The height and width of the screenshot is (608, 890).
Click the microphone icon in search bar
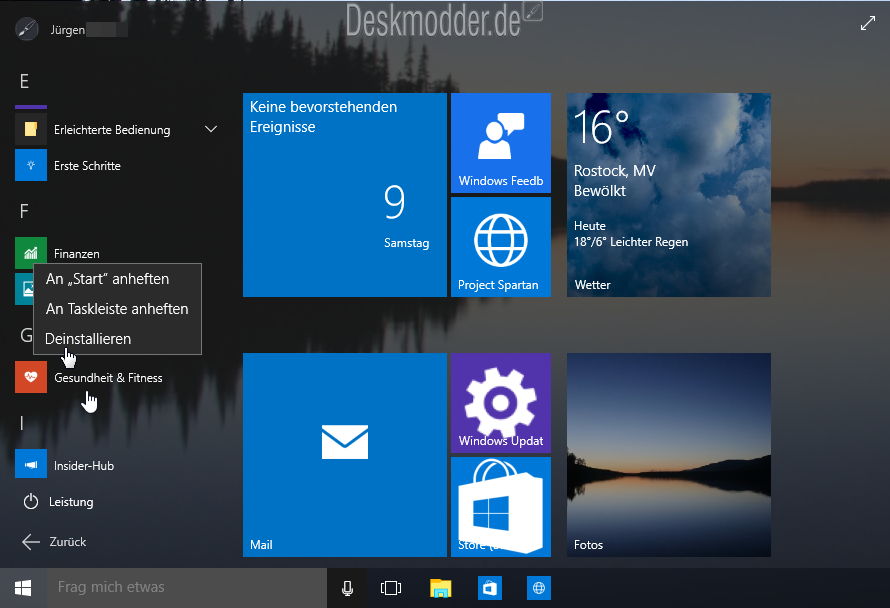(347, 588)
